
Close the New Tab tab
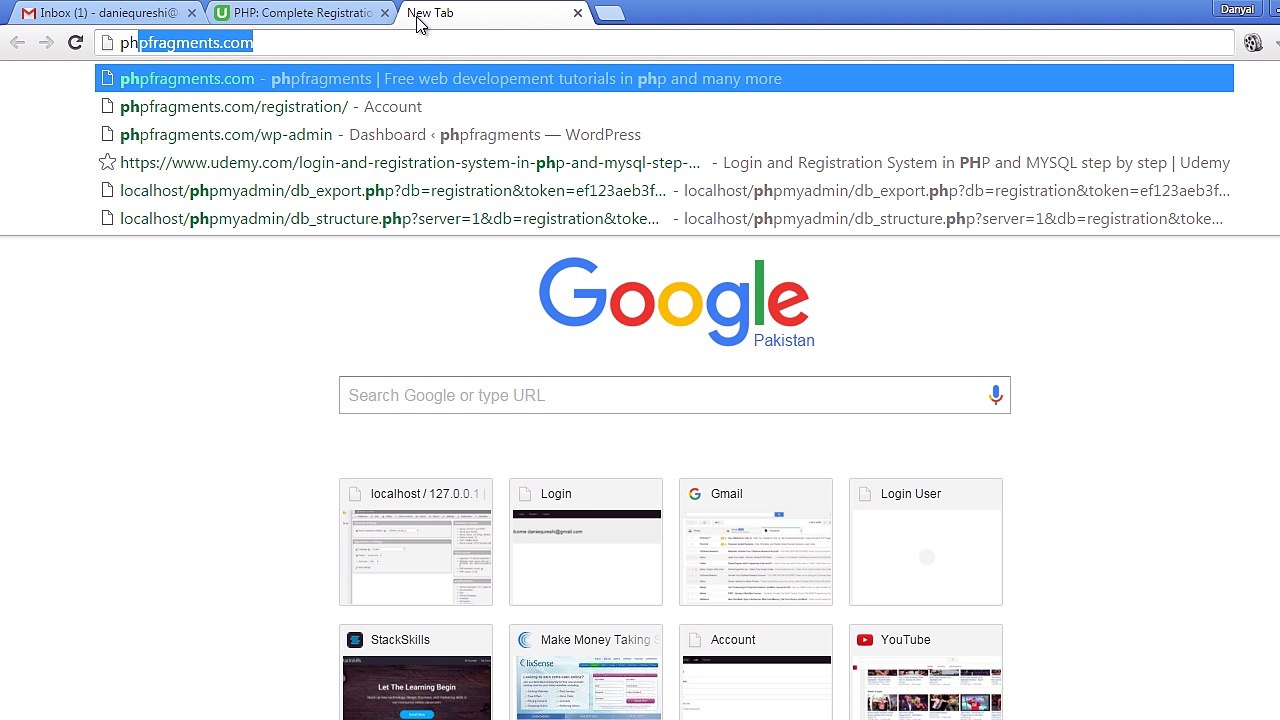pyautogui.click(x=578, y=13)
